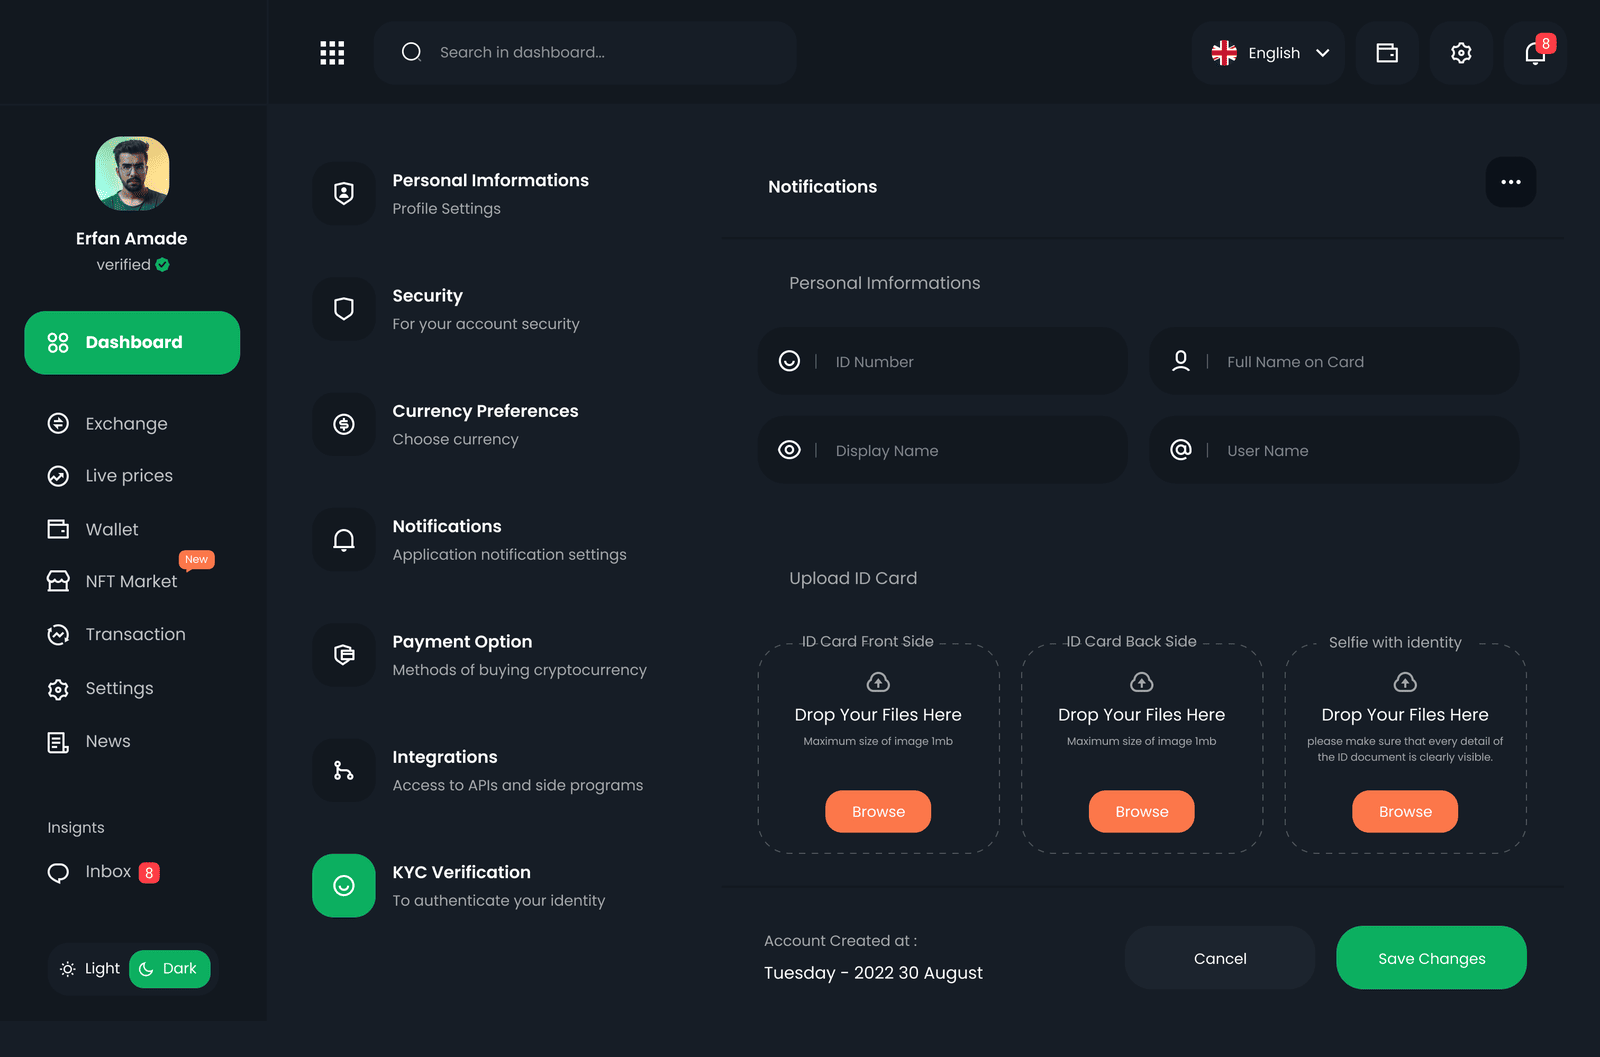Open the apps grid menu icon
This screenshot has height=1057, width=1600.
click(x=332, y=53)
